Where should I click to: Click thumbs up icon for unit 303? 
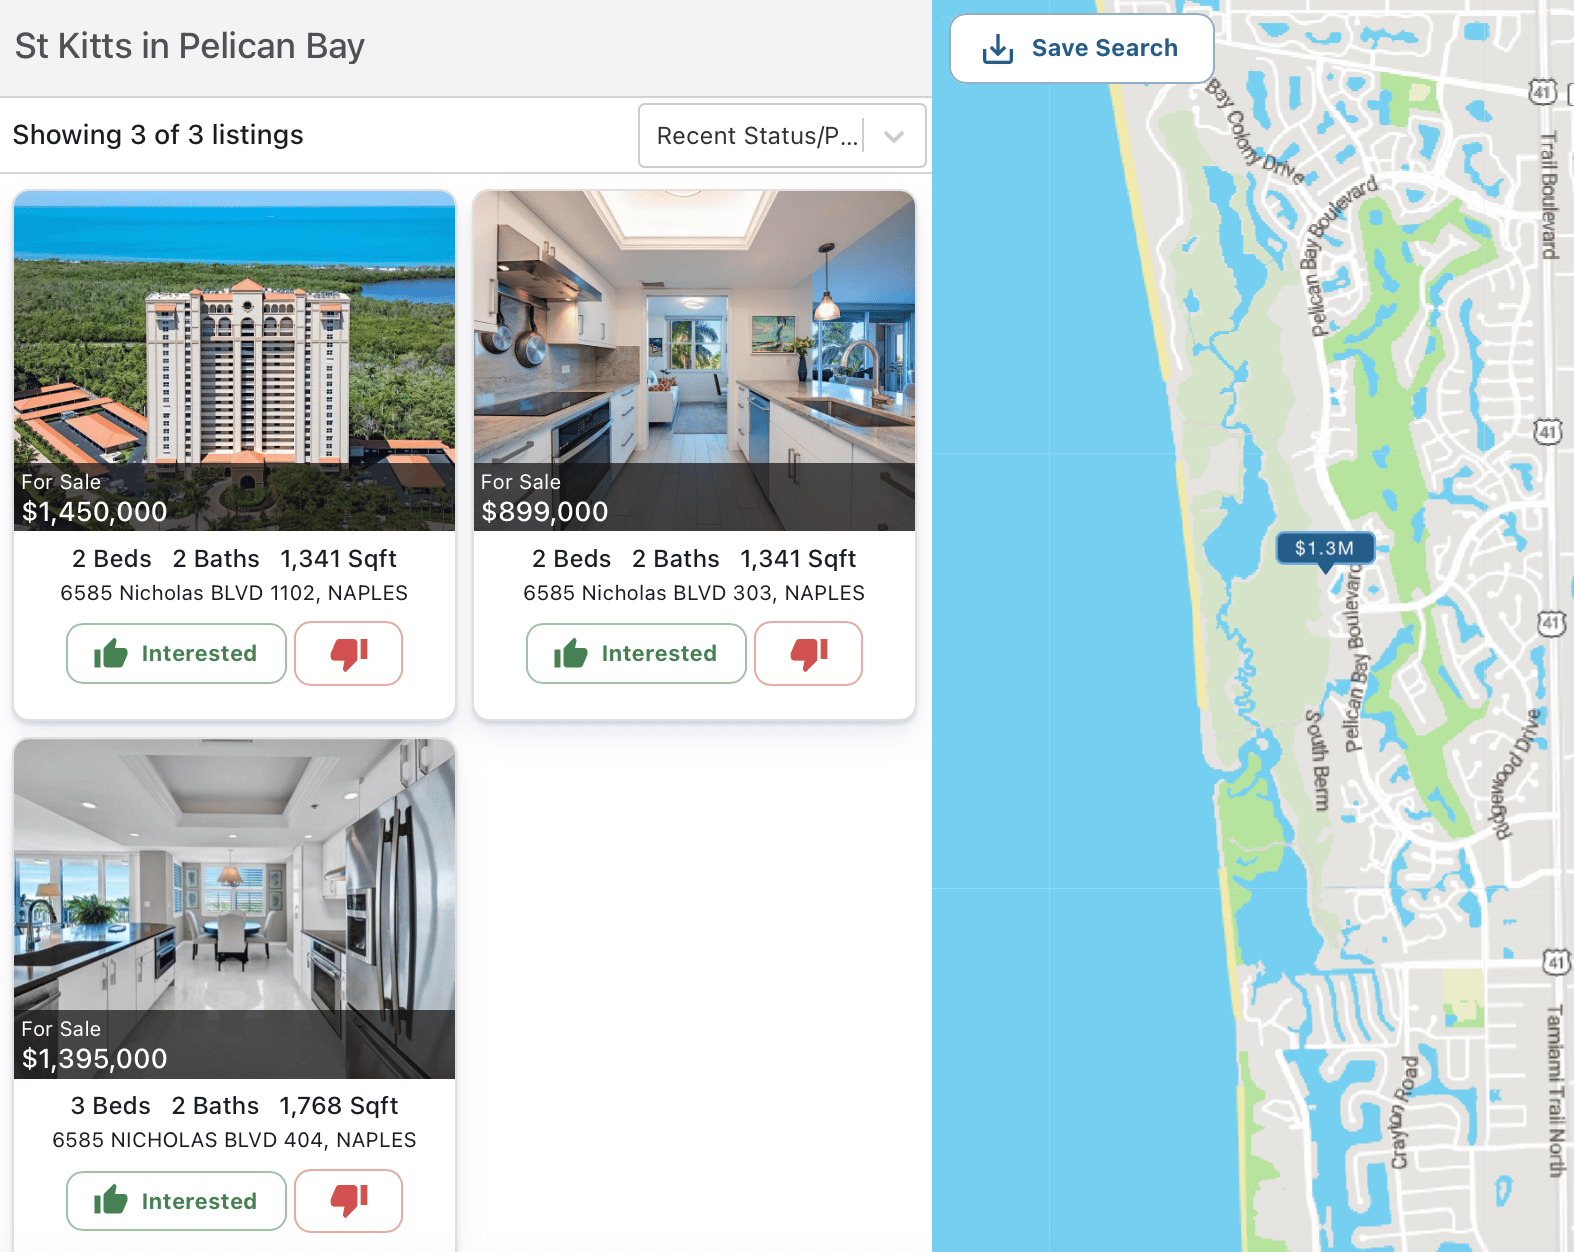click(x=571, y=654)
